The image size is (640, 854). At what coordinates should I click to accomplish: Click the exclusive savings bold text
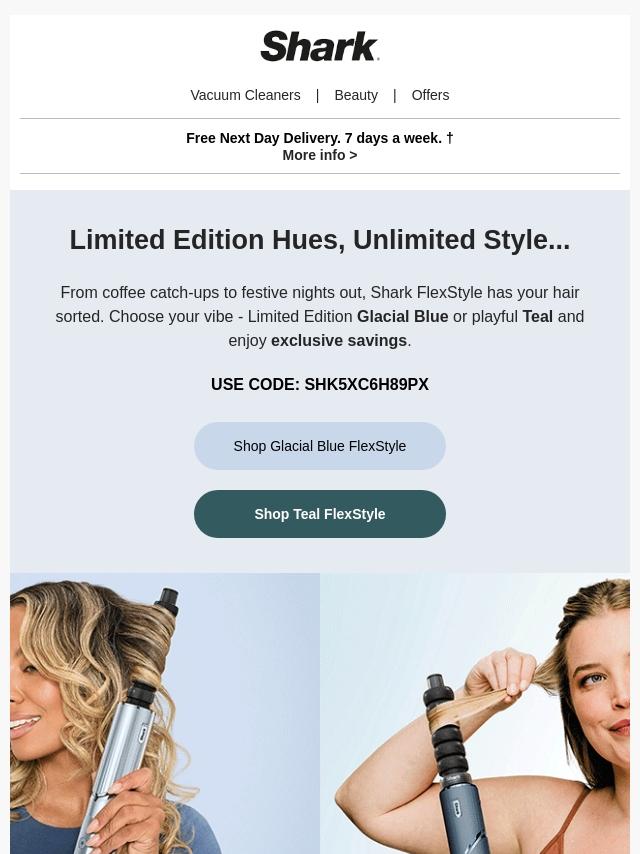pos(339,341)
